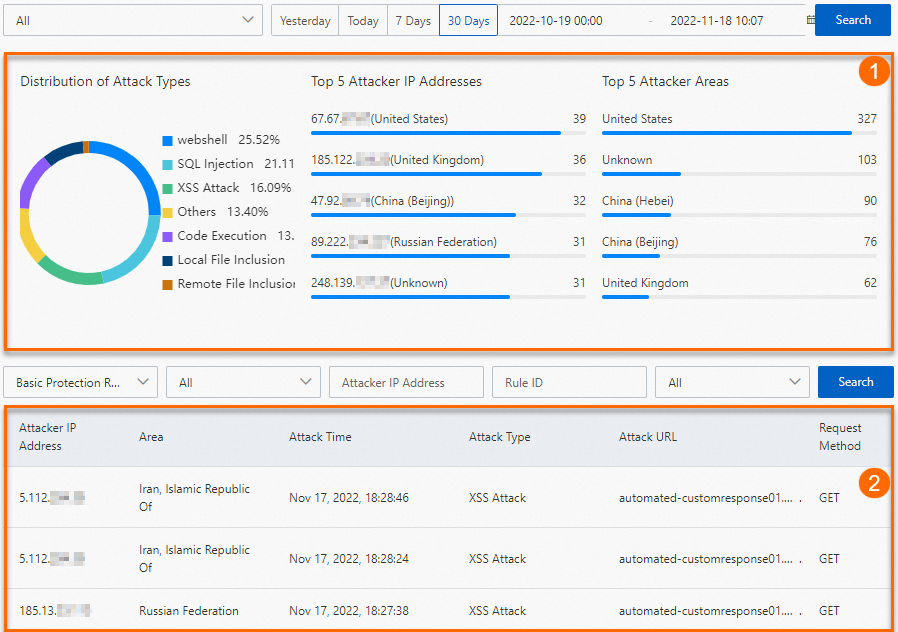Click the Search button beside the filter row
898x632 pixels.
pyautogui.click(x=856, y=382)
